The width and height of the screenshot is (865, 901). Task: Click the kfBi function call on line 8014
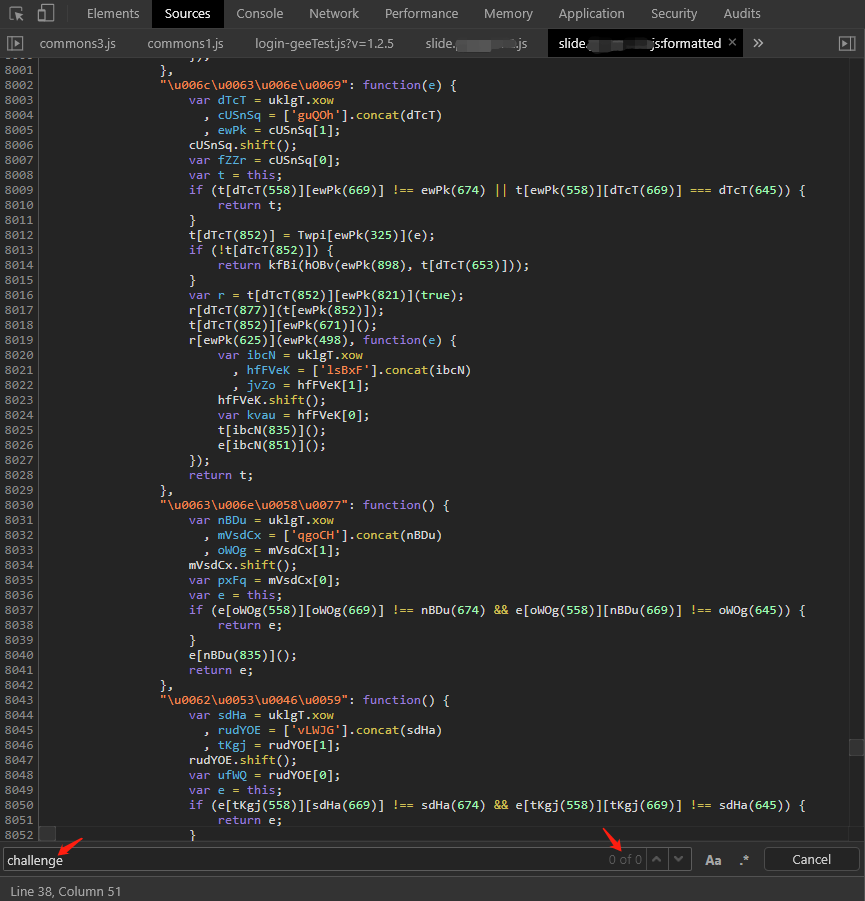tap(283, 265)
